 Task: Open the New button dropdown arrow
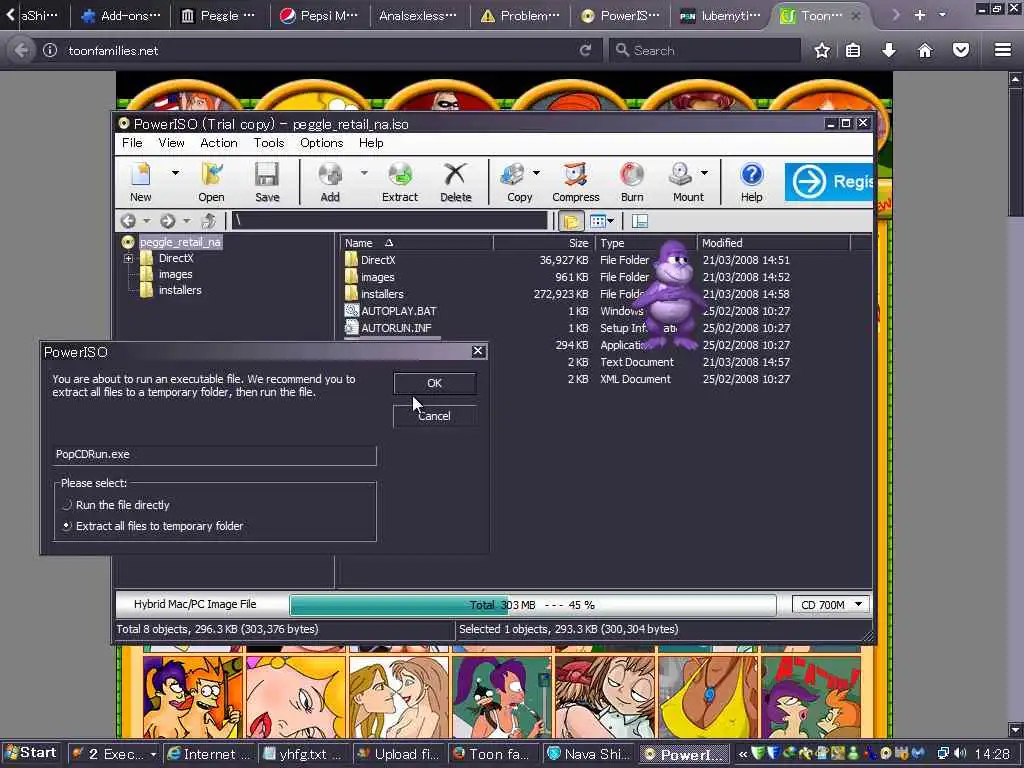175,173
